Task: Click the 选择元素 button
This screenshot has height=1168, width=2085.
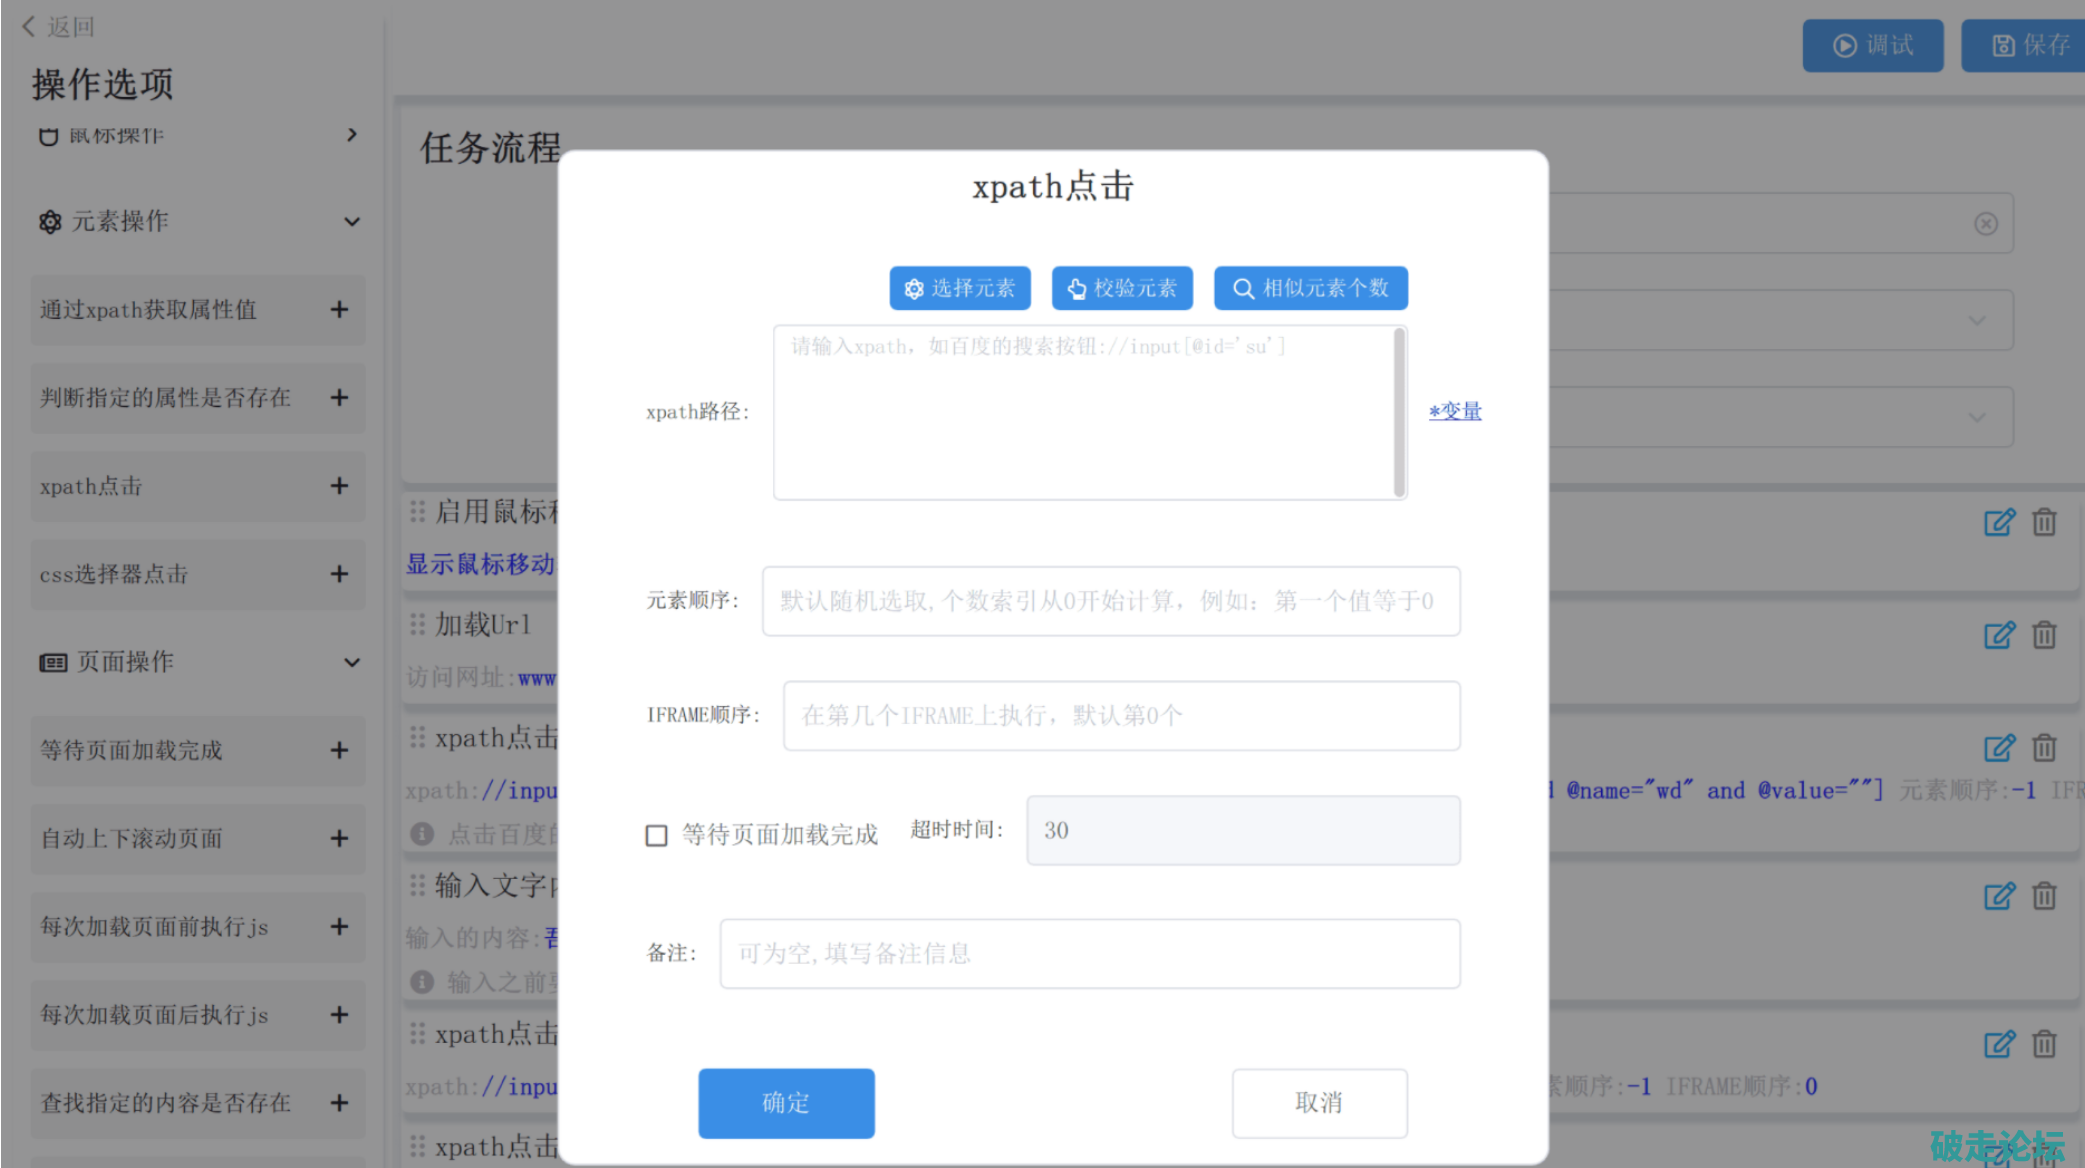Action: pos(959,288)
